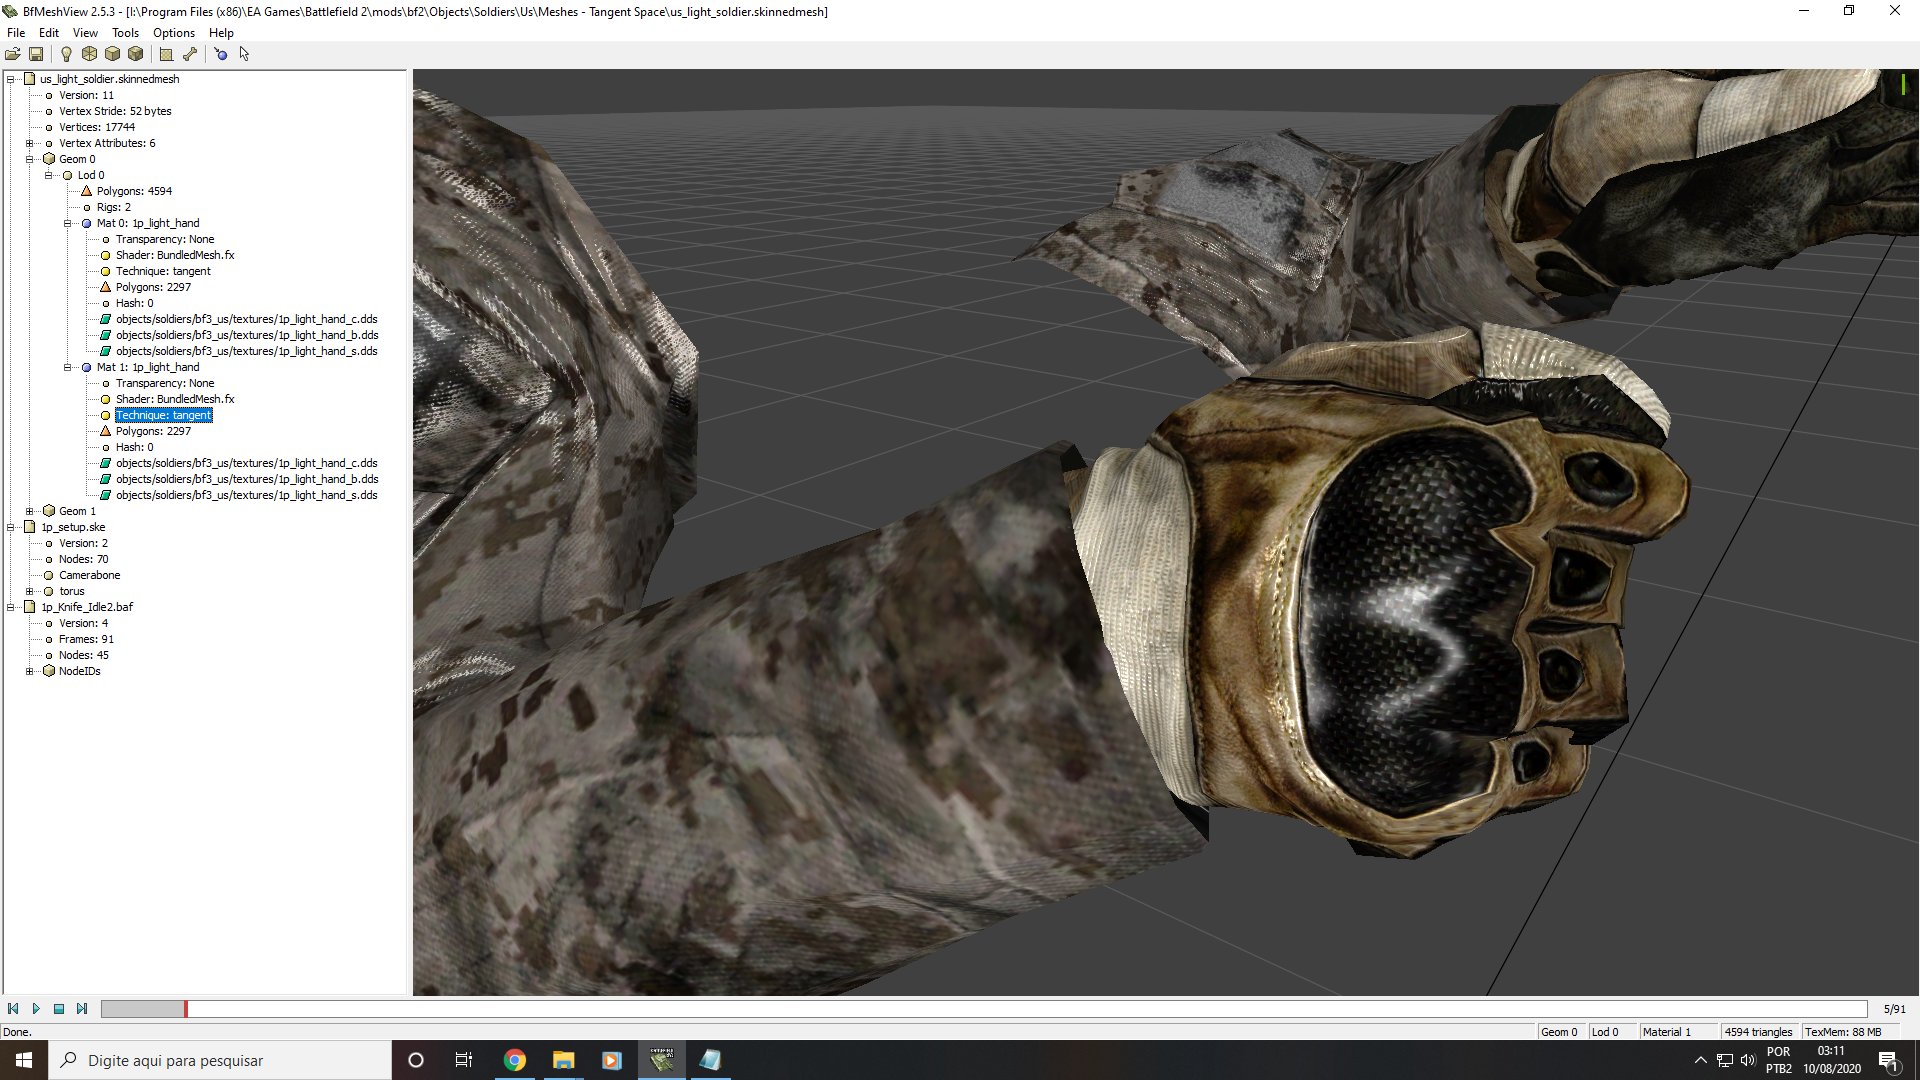This screenshot has width=1920, height=1080.
Task: Toggle the wireframe cube view icon
Action: pyautogui.click(x=89, y=54)
